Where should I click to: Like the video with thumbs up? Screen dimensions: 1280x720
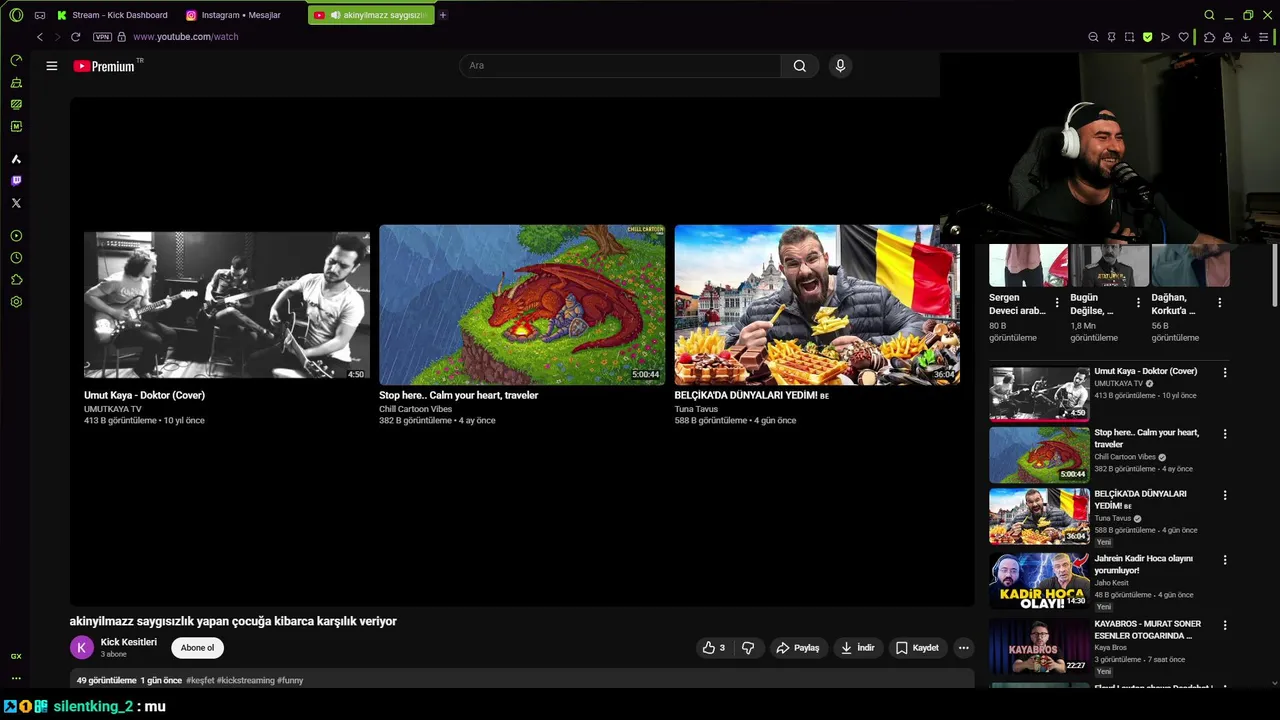pyautogui.click(x=714, y=648)
